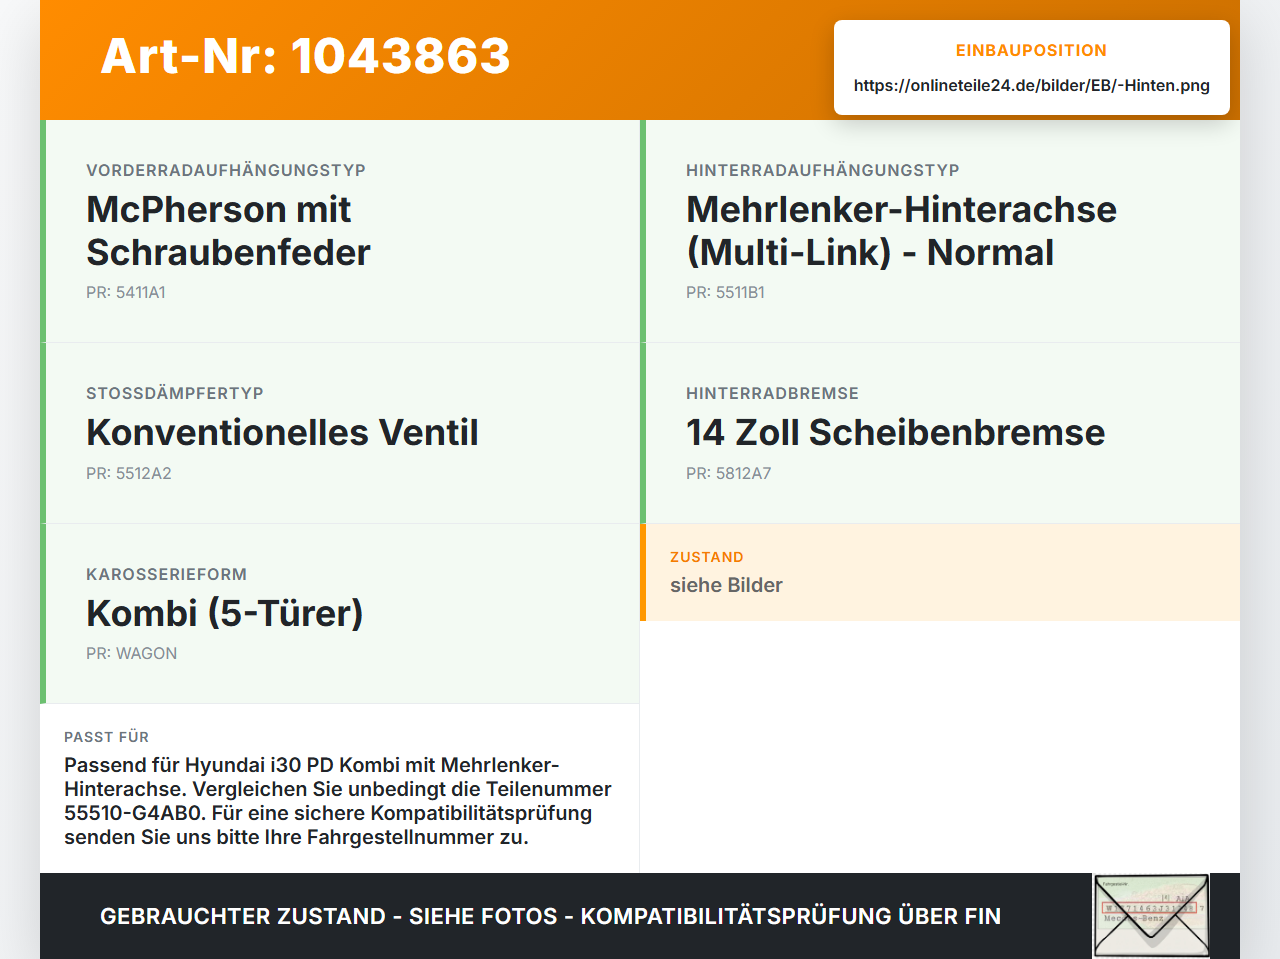Select the Art-Nr: 1043863 title
The width and height of the screenshot is (1280, 959).
(305, 56)
